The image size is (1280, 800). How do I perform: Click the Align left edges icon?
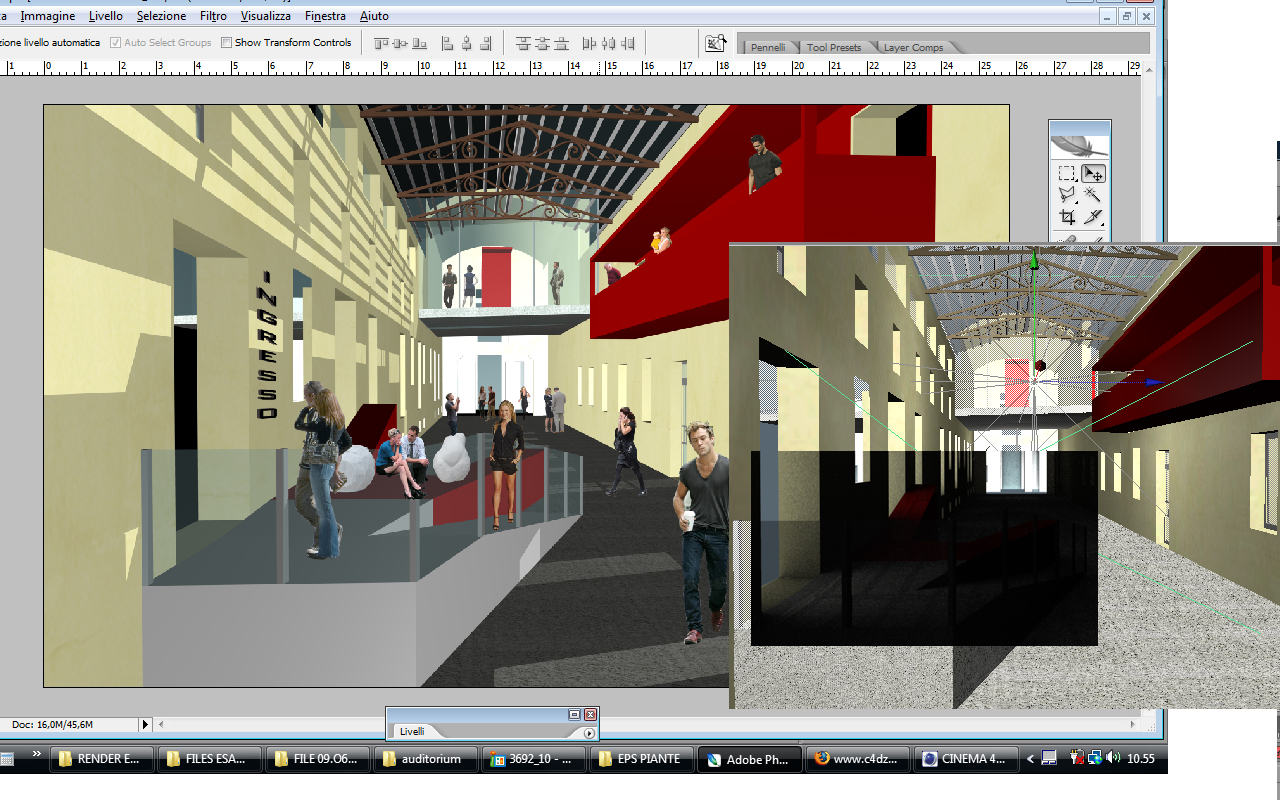click(x=447, y=43)
